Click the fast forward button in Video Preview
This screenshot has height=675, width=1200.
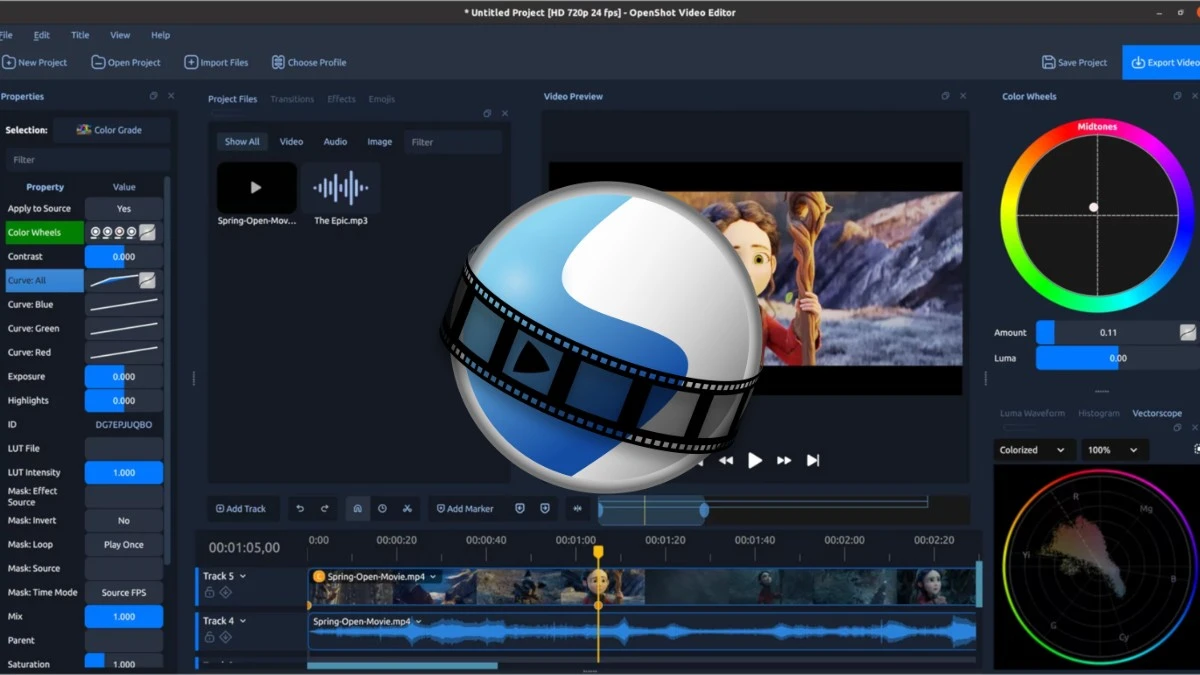784,460
